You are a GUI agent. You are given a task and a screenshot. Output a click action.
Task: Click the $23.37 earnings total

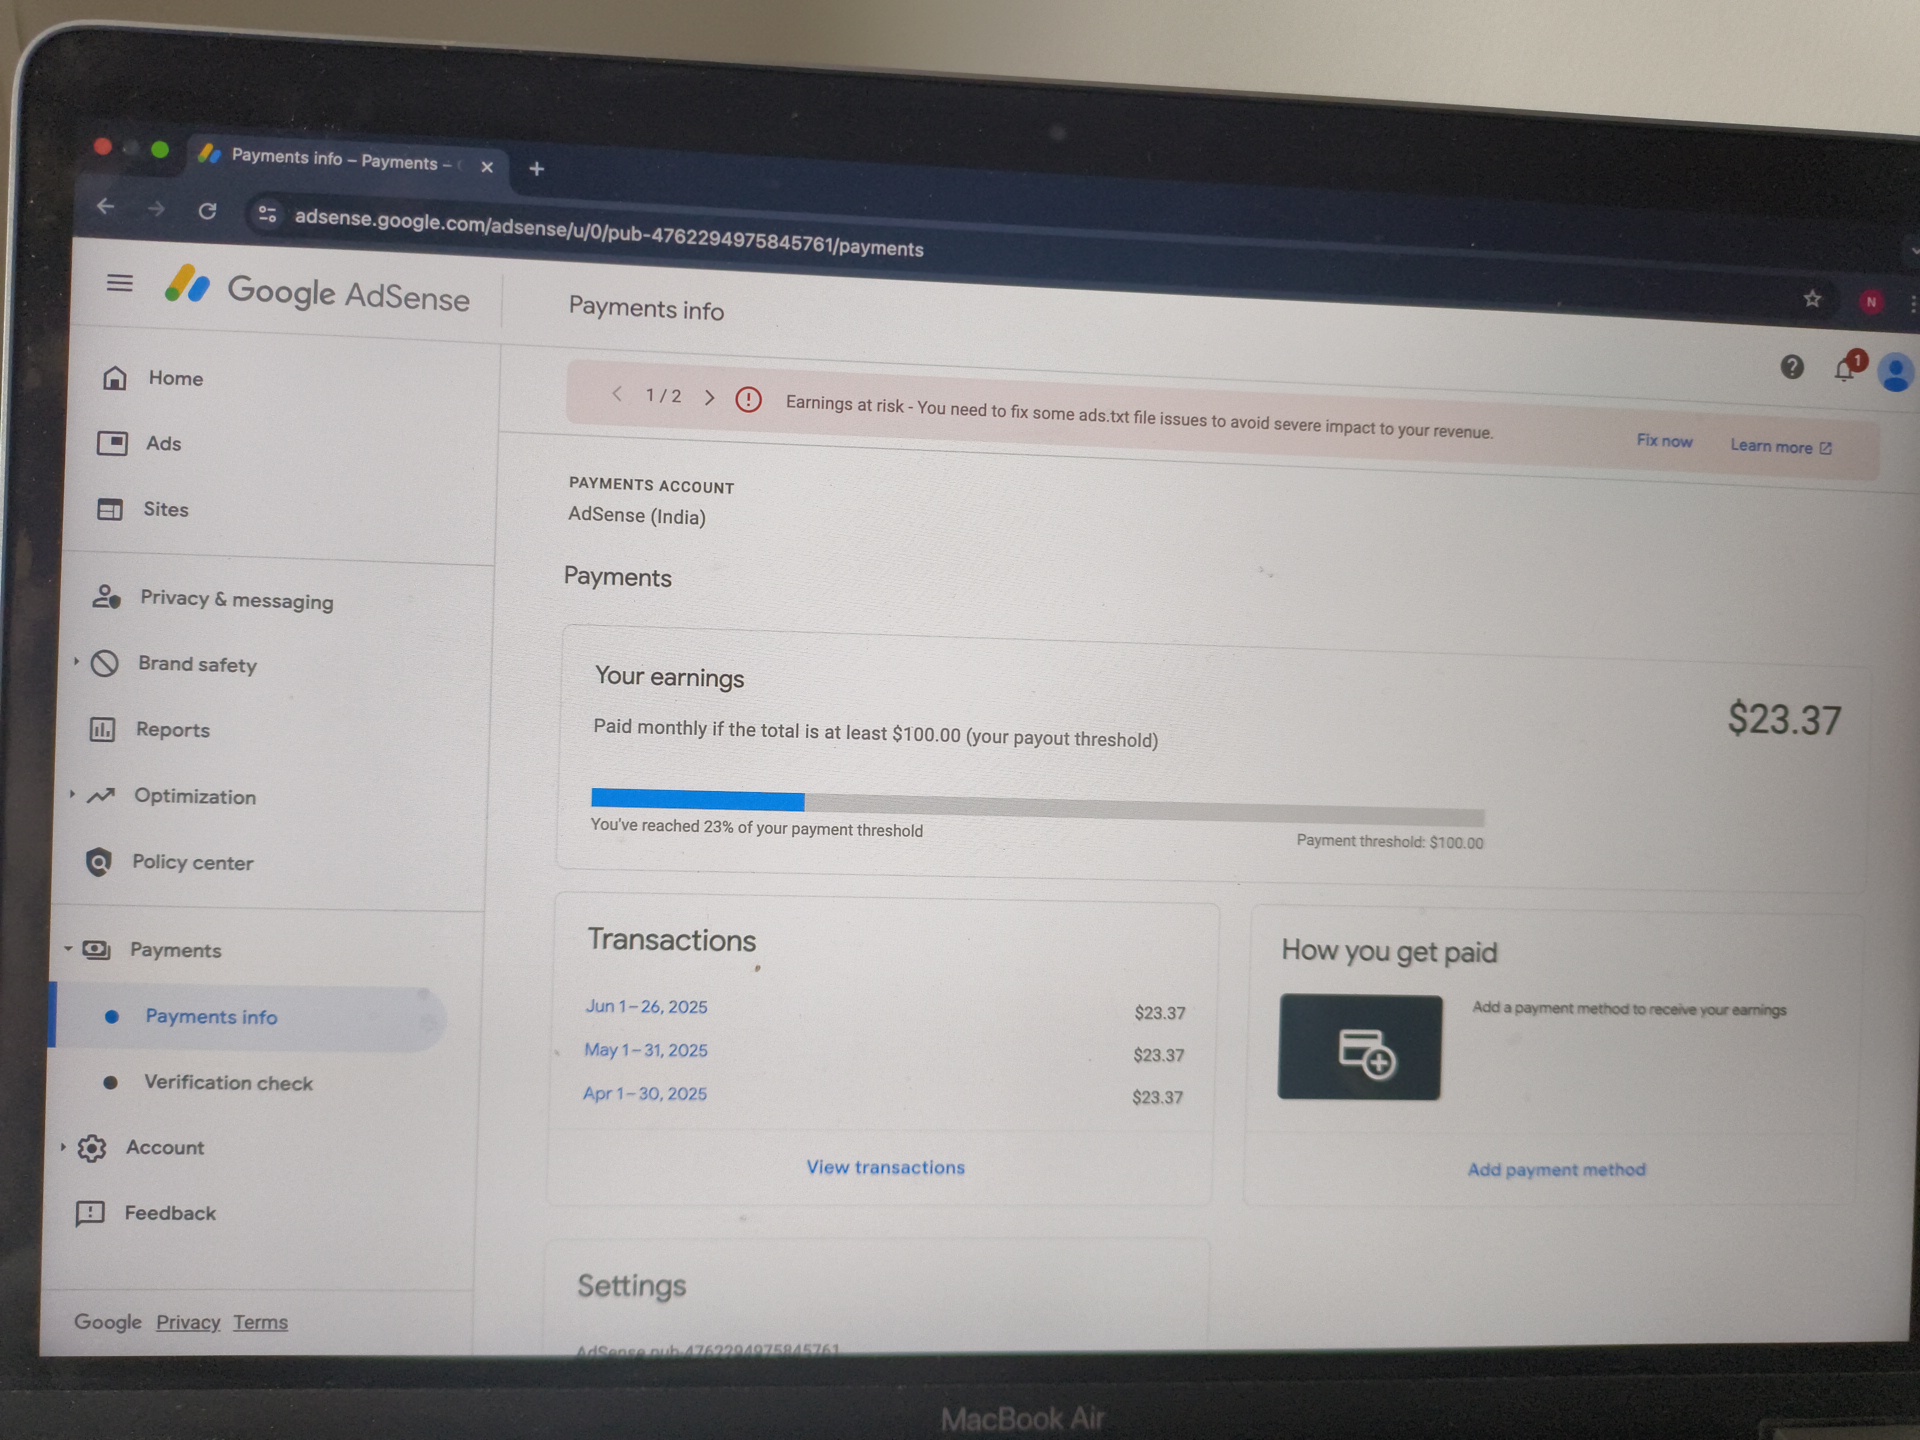point(1784,719)
